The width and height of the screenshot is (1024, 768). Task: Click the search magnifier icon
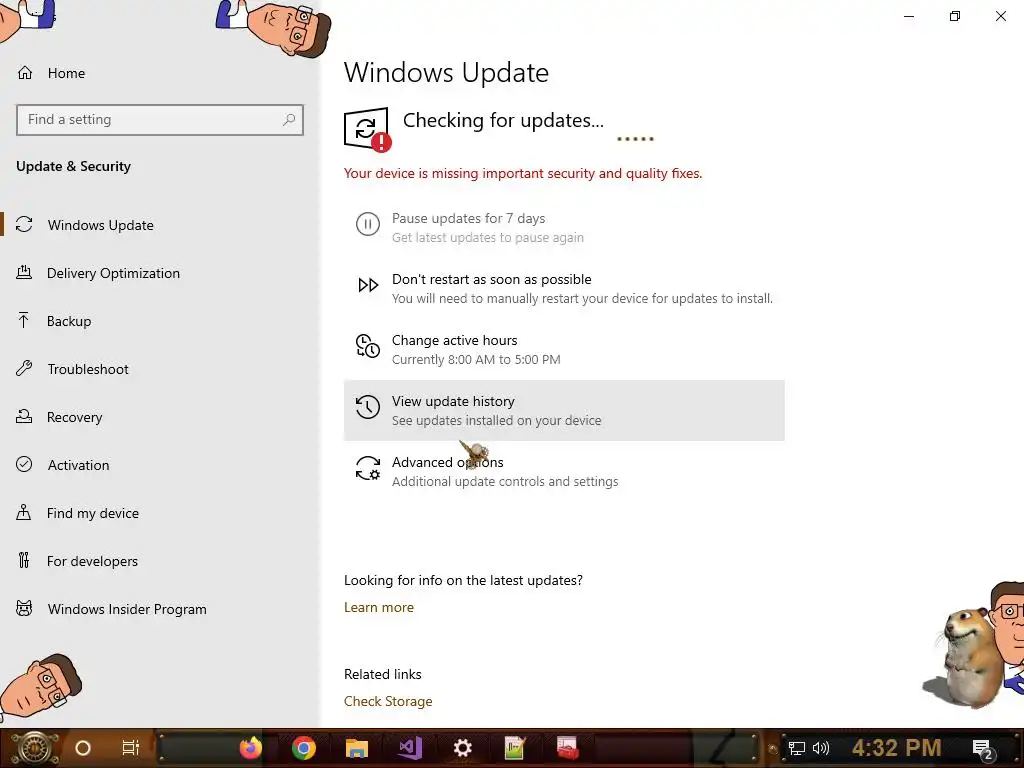(289, 120)
